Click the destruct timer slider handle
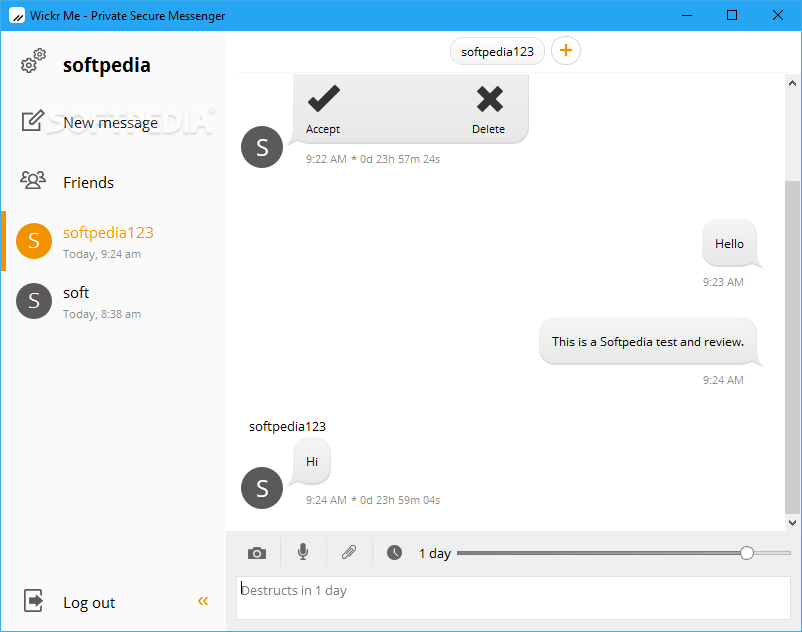This screenshot has width=802, height=632. click(747, 553)
